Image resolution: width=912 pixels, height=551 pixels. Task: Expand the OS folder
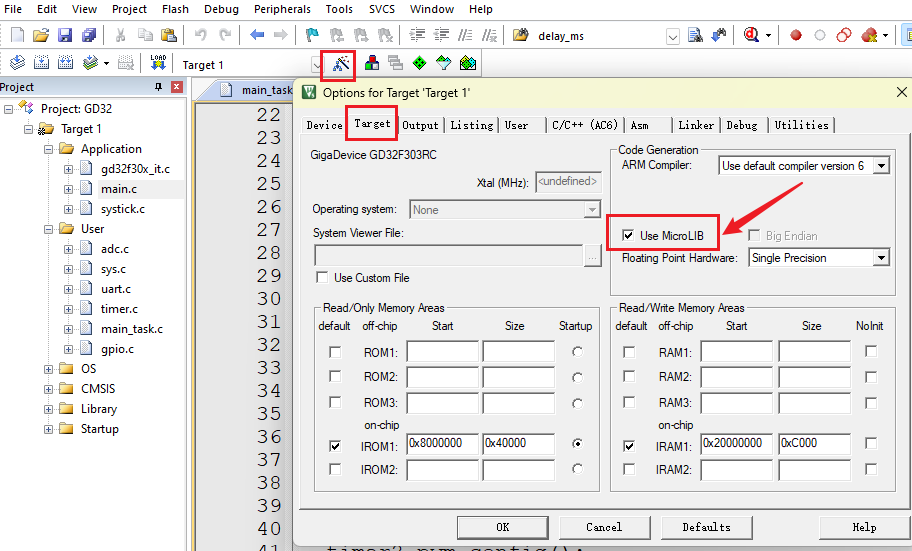pos(48,369)
